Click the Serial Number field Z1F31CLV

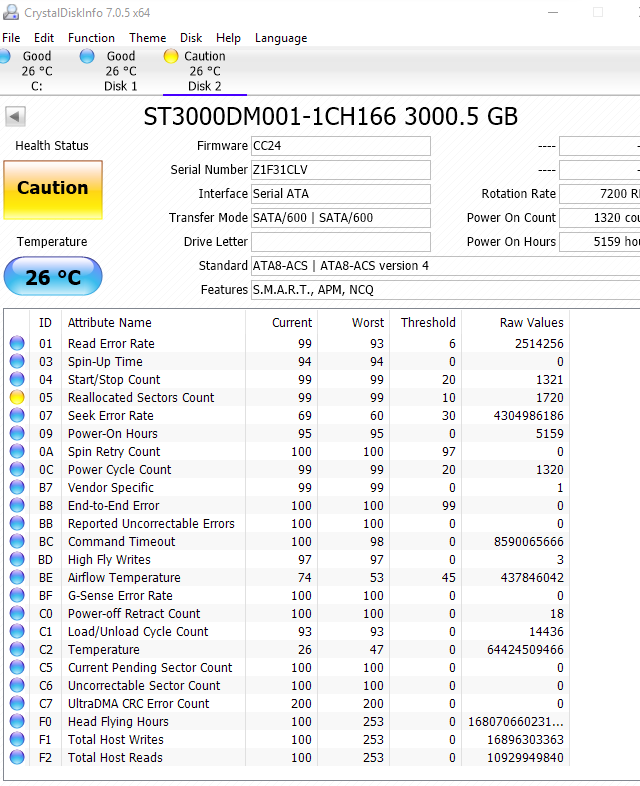pyautogui.click(x=340, y=170)
